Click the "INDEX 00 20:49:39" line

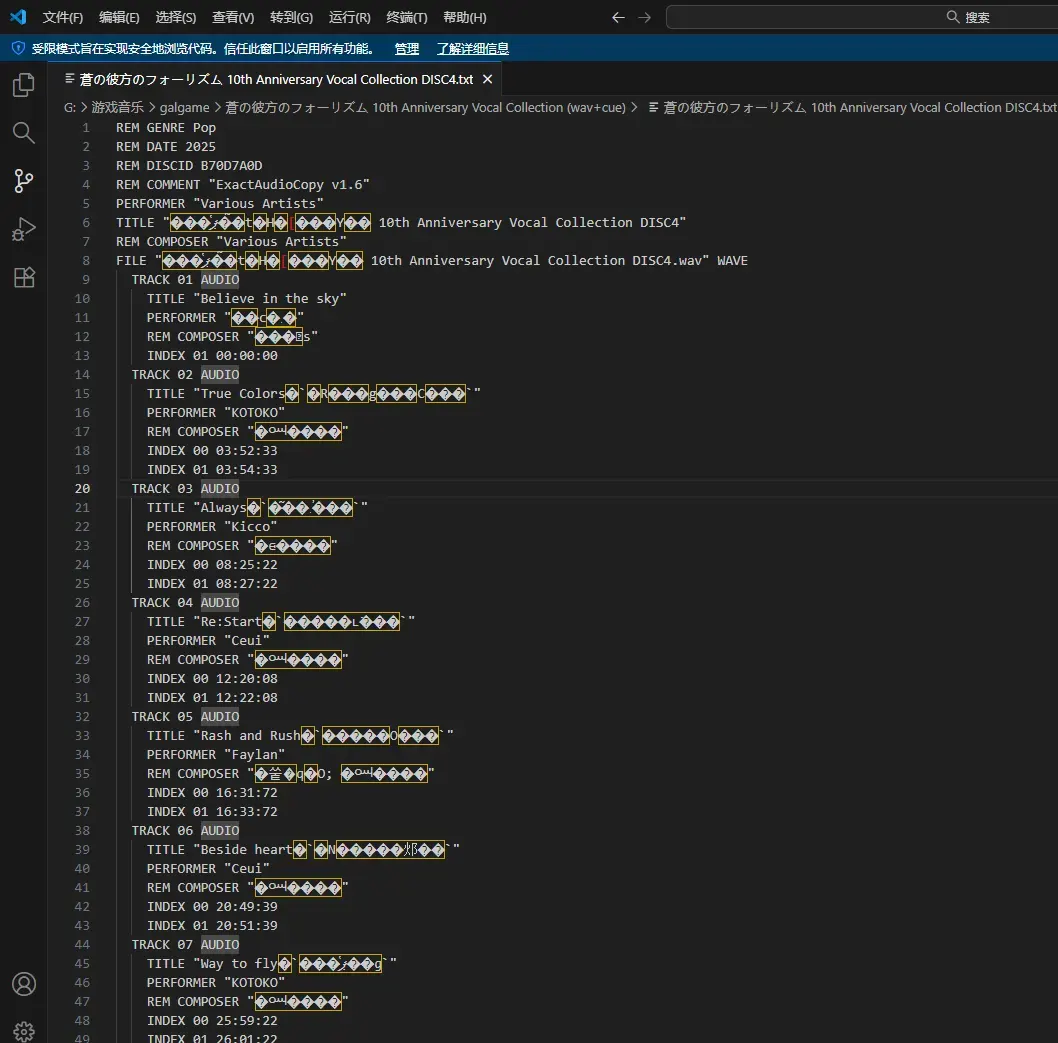coord(212,907)
